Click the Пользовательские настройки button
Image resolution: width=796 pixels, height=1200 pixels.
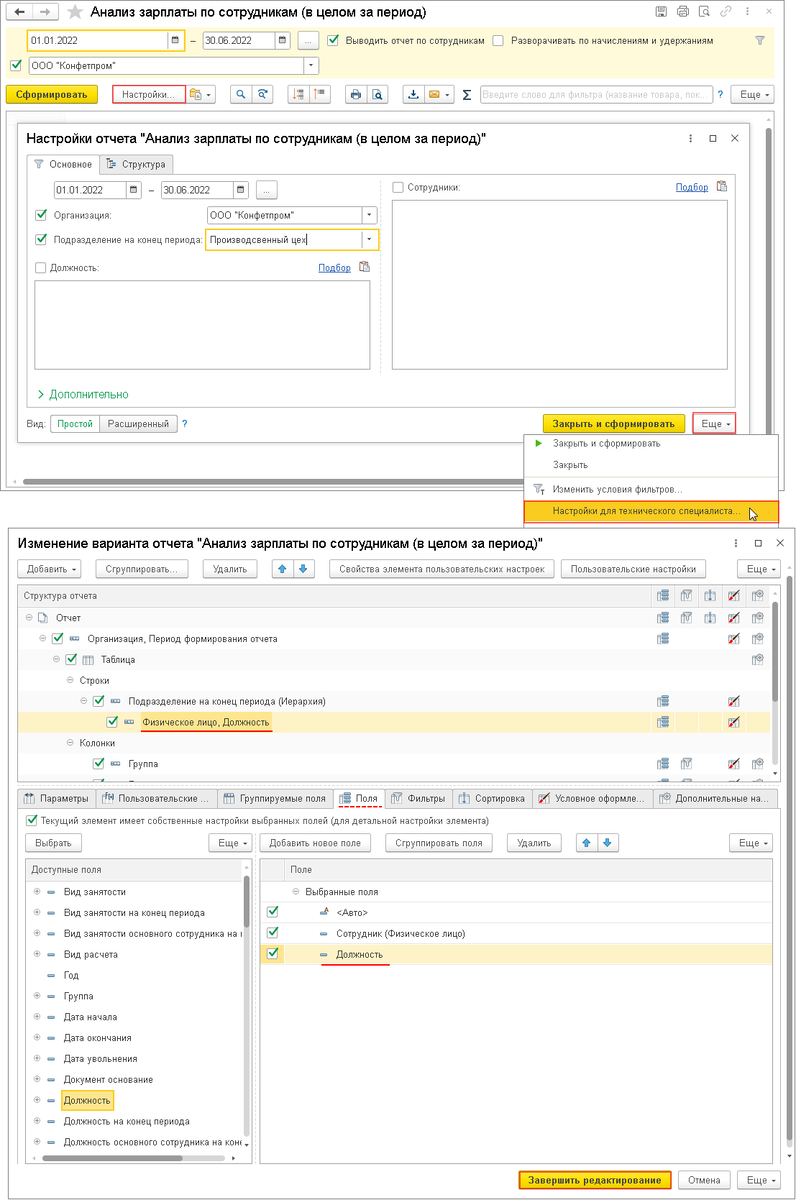click(634, 569)
